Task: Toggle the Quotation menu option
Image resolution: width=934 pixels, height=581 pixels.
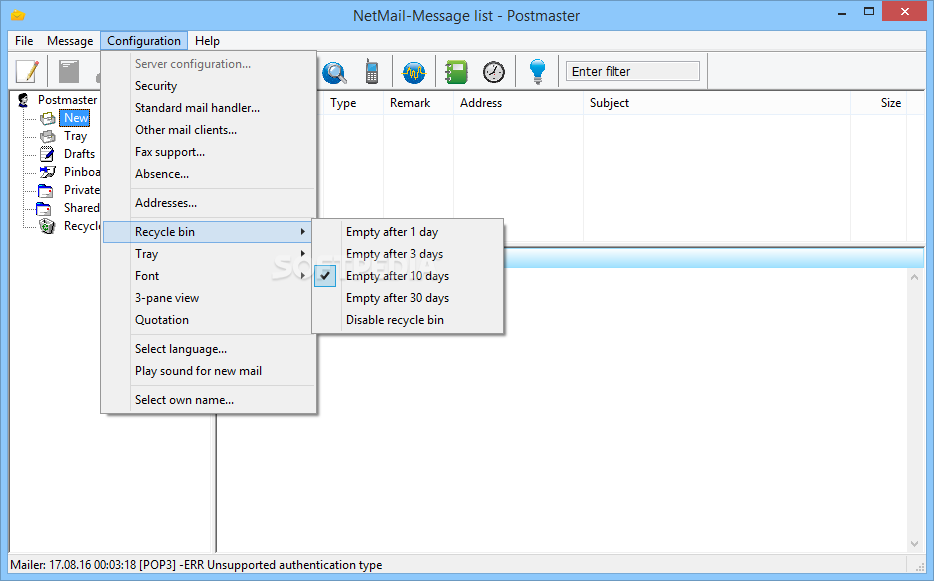Action: [208, 320]
